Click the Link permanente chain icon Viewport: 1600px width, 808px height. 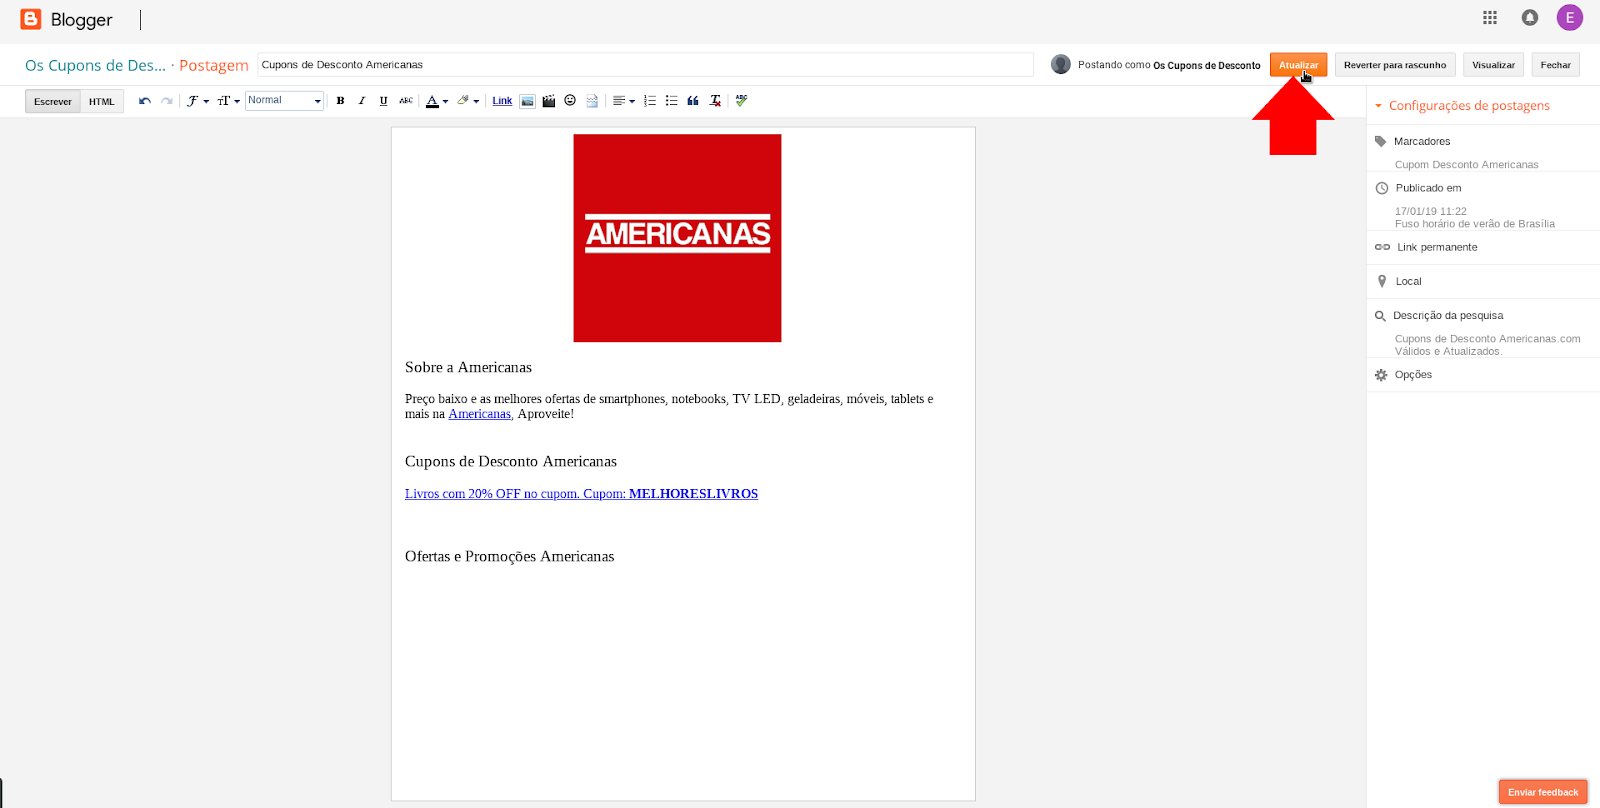[x=1382, y=247]
